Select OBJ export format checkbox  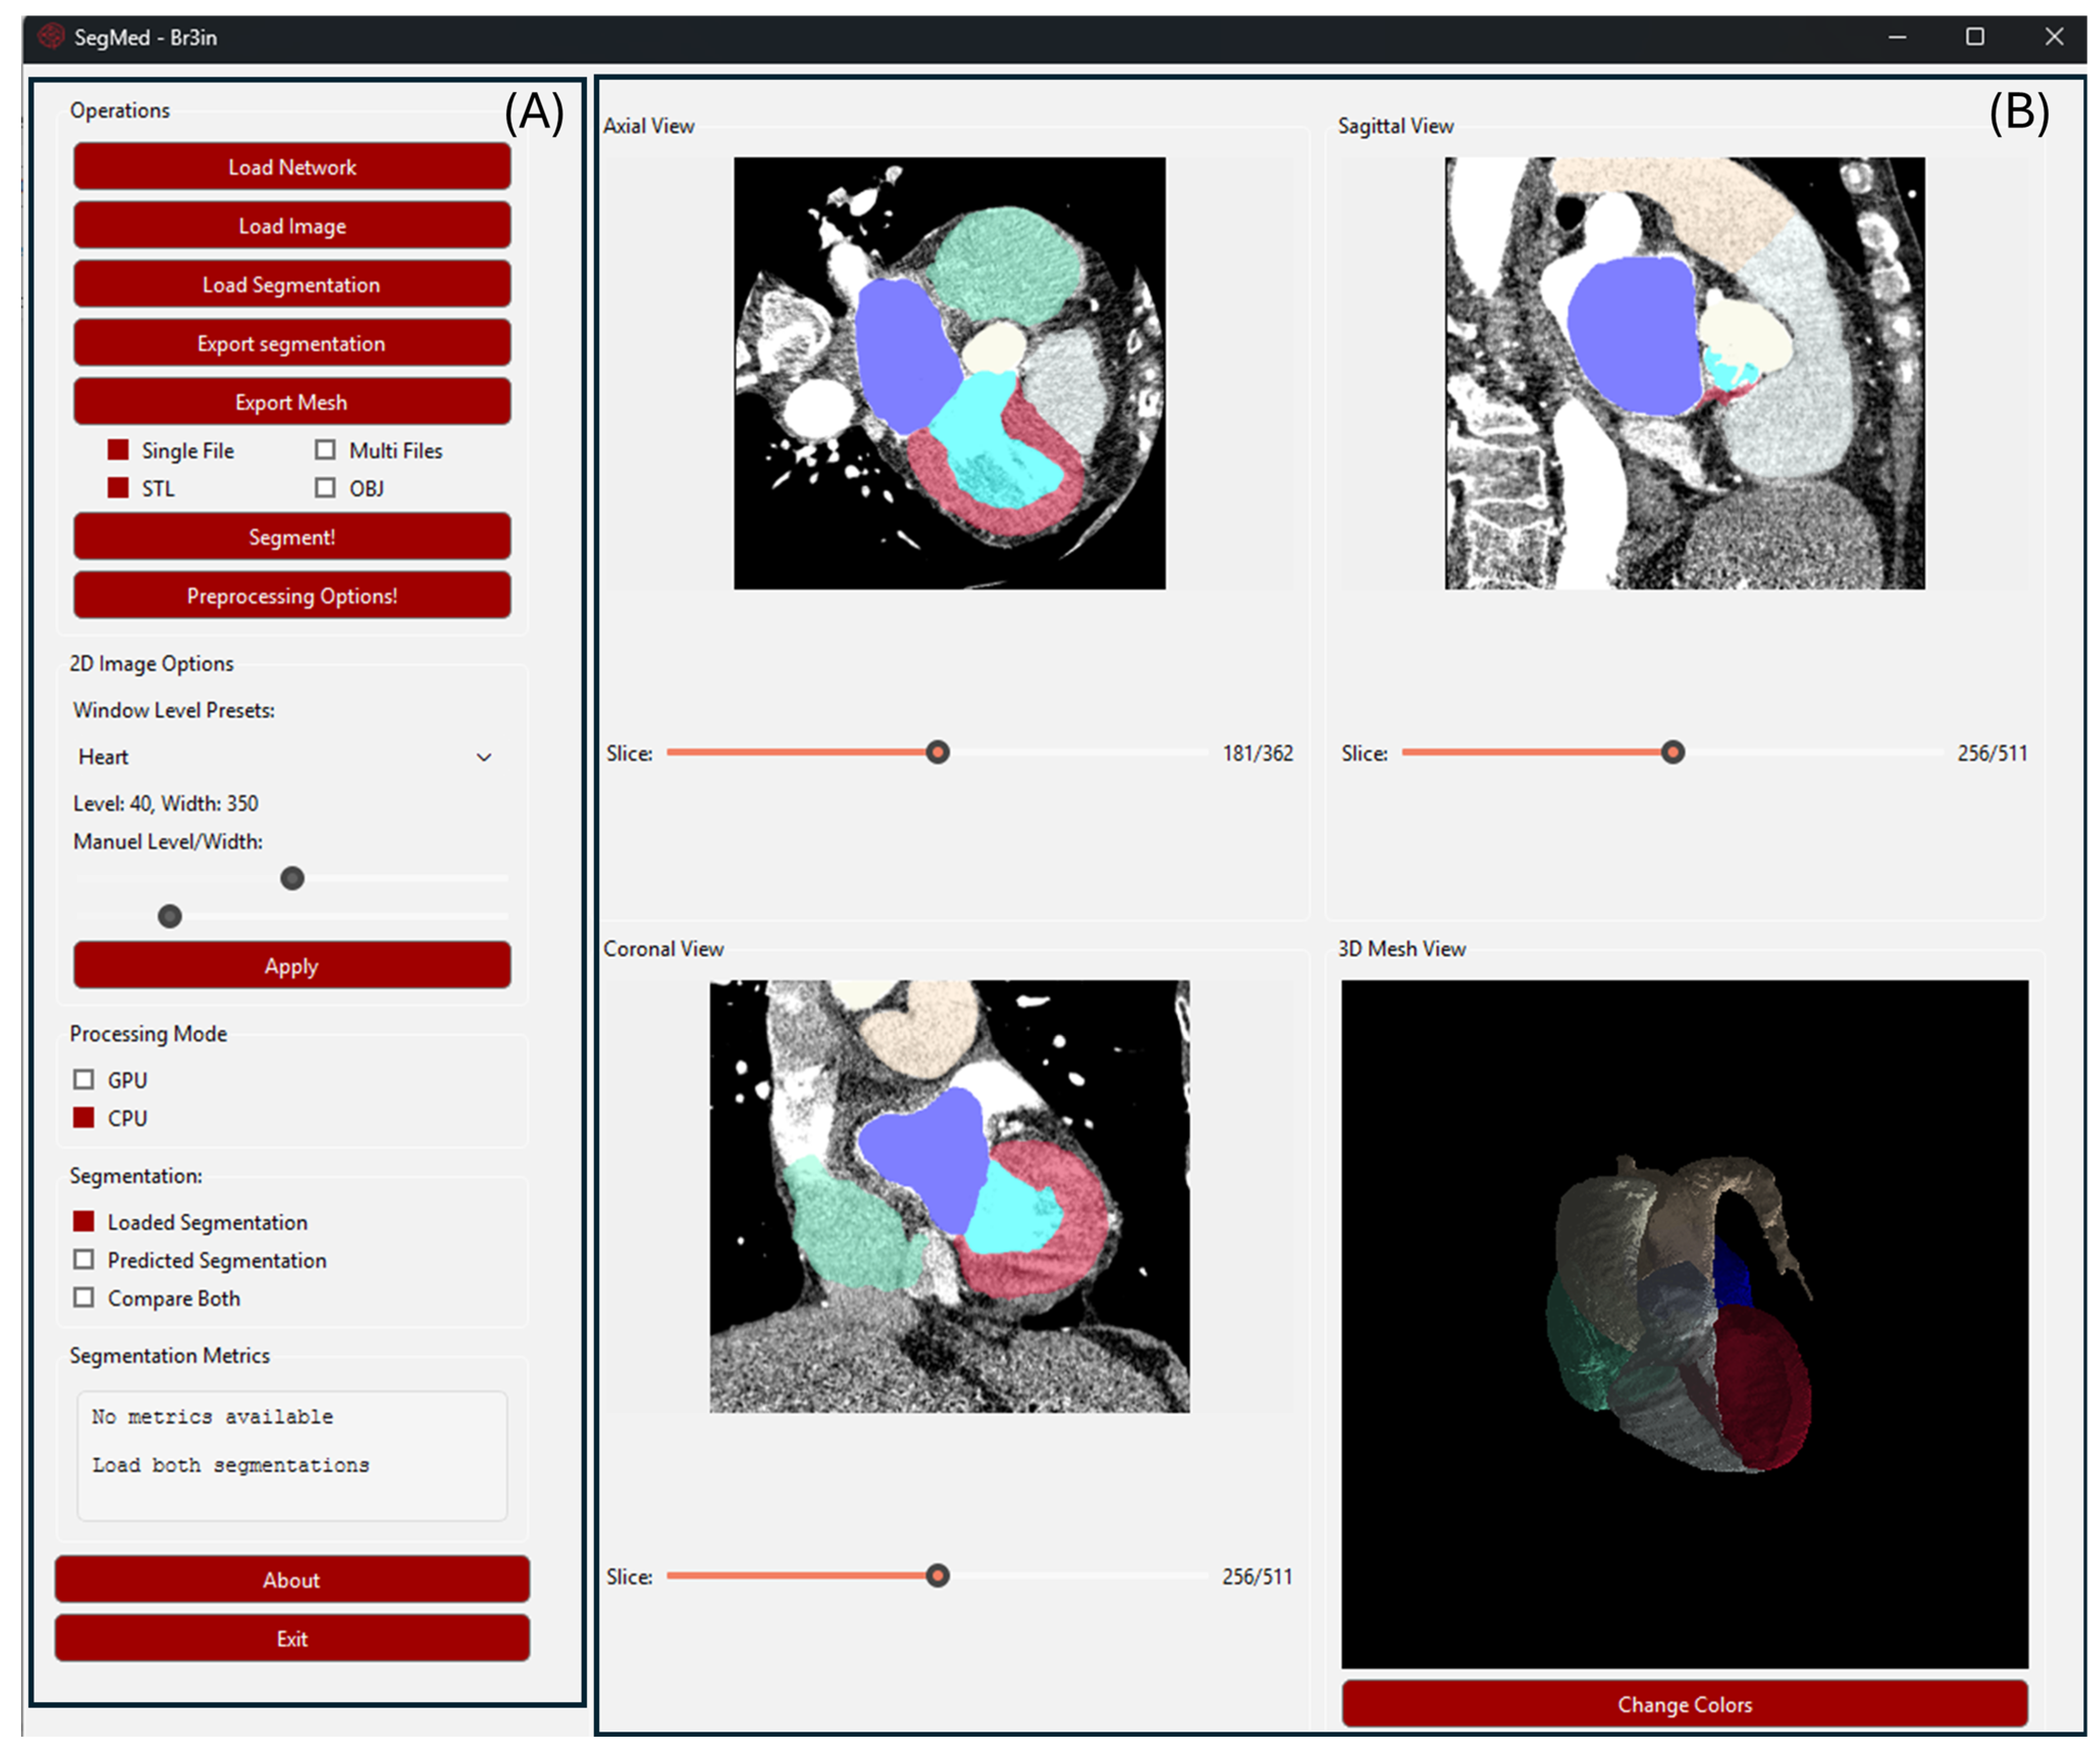325,488
